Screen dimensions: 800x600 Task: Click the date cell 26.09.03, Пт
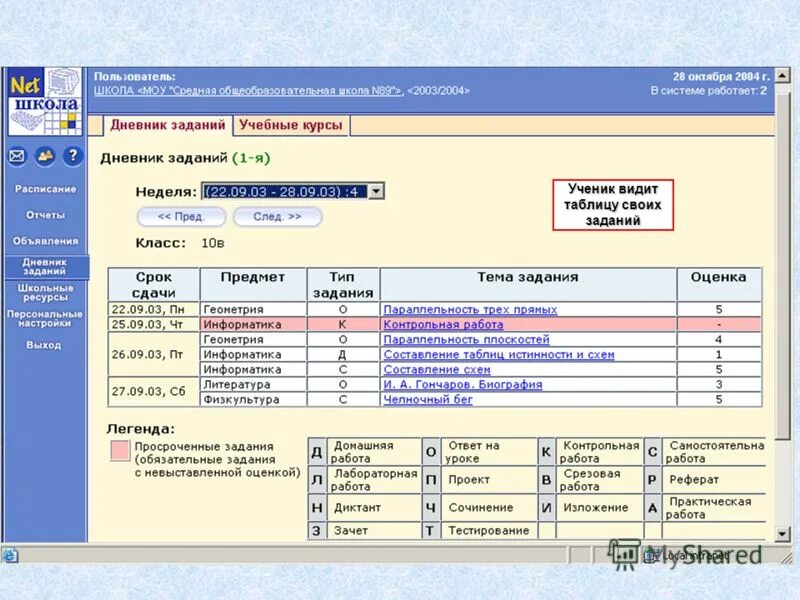[x=154, y=354]
